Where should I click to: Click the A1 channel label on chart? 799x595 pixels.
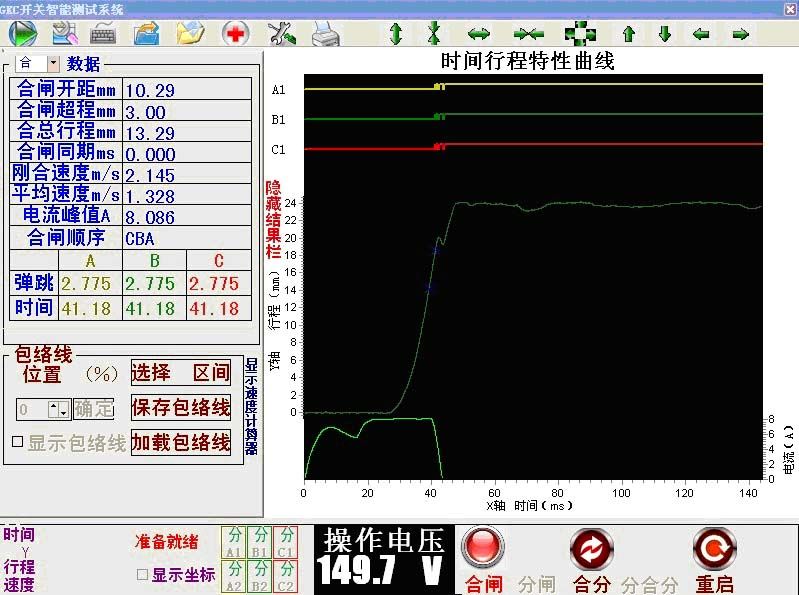(278, 90)
